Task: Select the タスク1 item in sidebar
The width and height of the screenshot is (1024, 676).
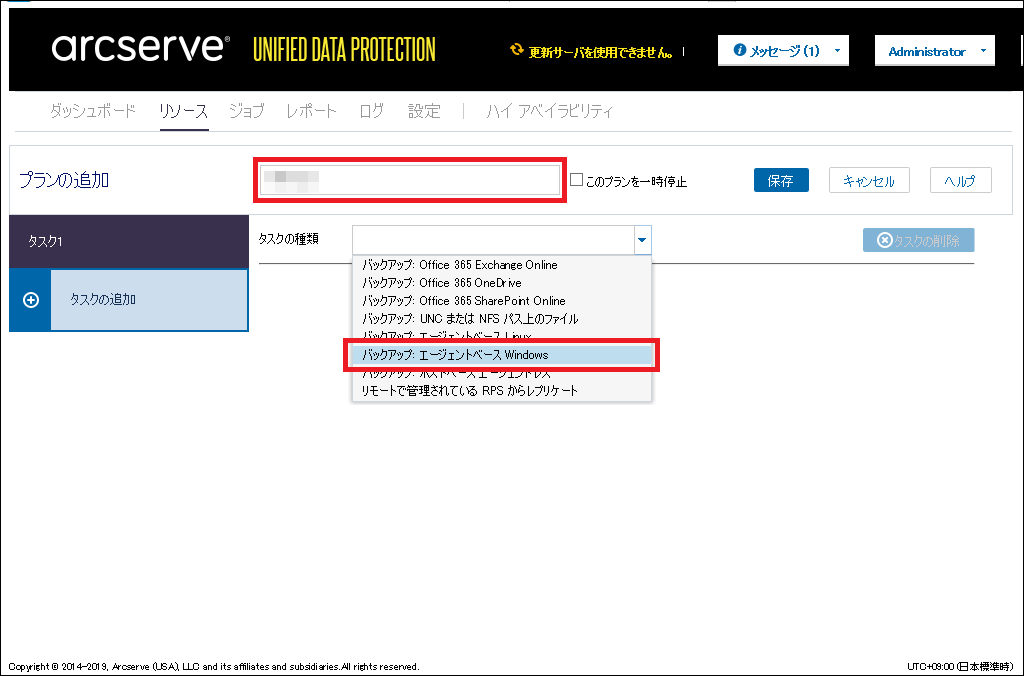Action: click(x=129, y=242)
